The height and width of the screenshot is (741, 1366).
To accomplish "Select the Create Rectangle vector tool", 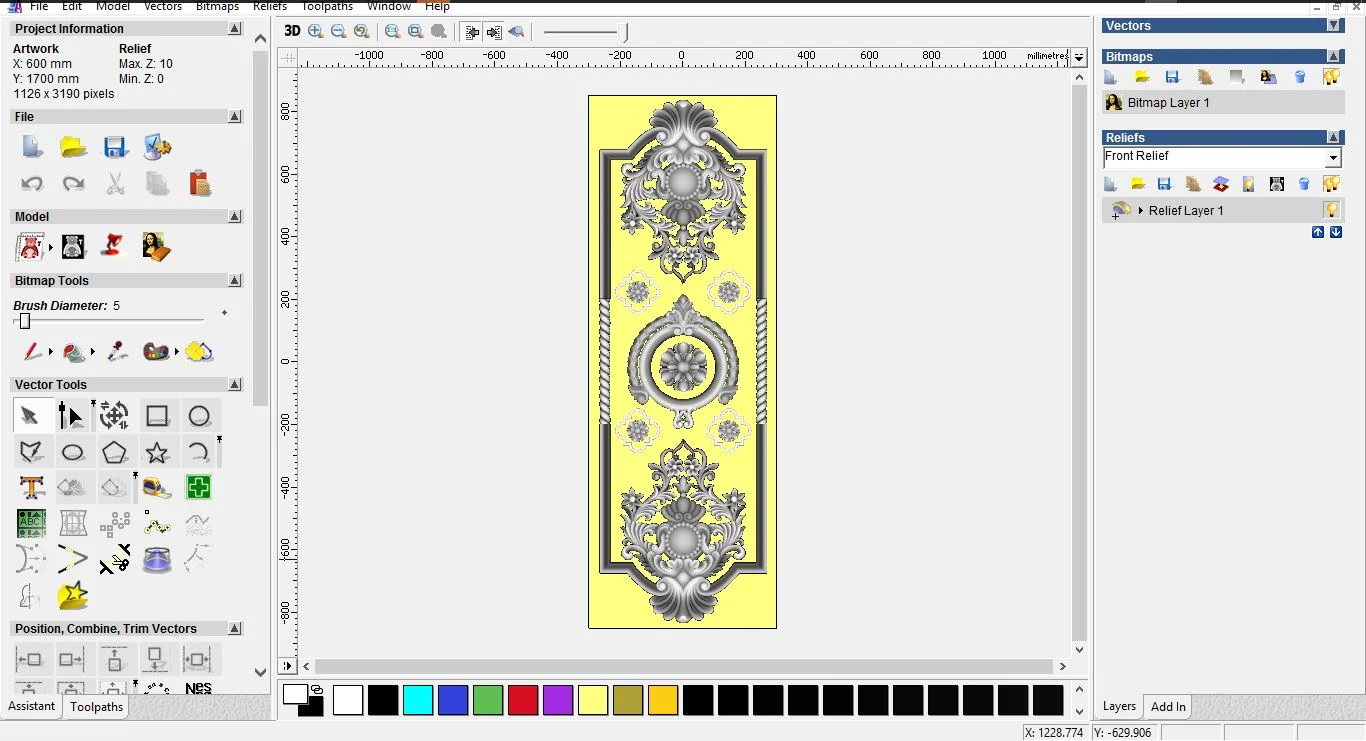I will pyautogui.click(x=157, y=416).
